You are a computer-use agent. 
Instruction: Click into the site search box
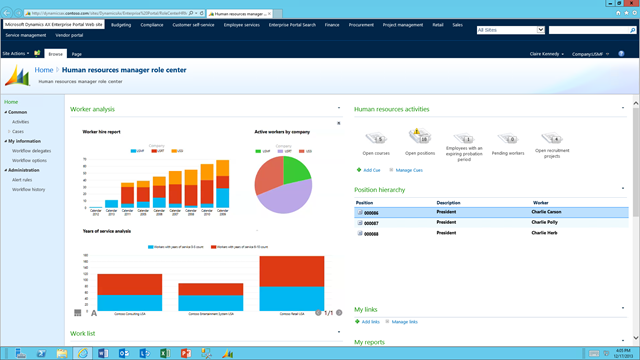point(589,30)
